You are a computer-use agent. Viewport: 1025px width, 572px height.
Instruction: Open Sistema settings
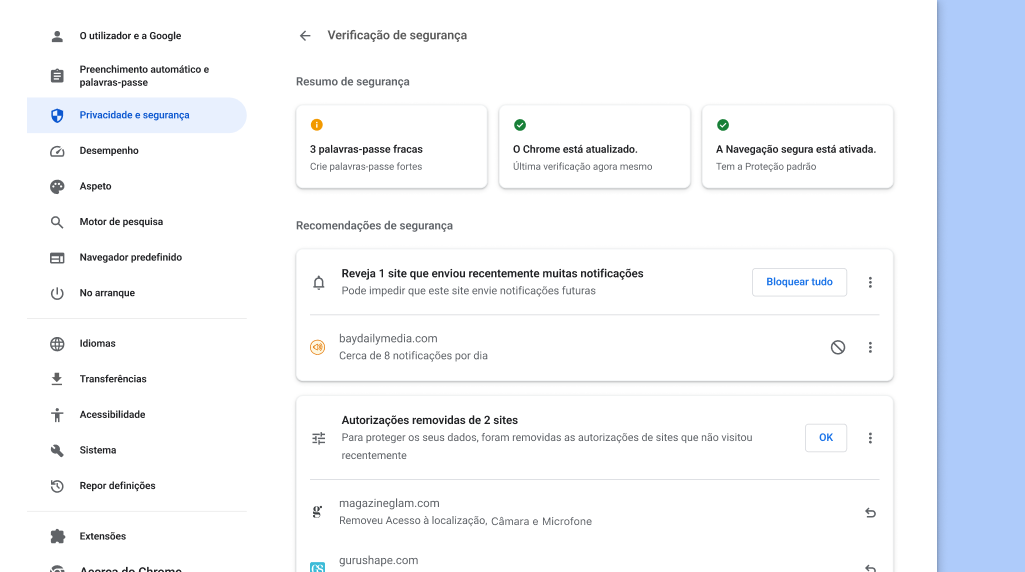coord(137,450)
